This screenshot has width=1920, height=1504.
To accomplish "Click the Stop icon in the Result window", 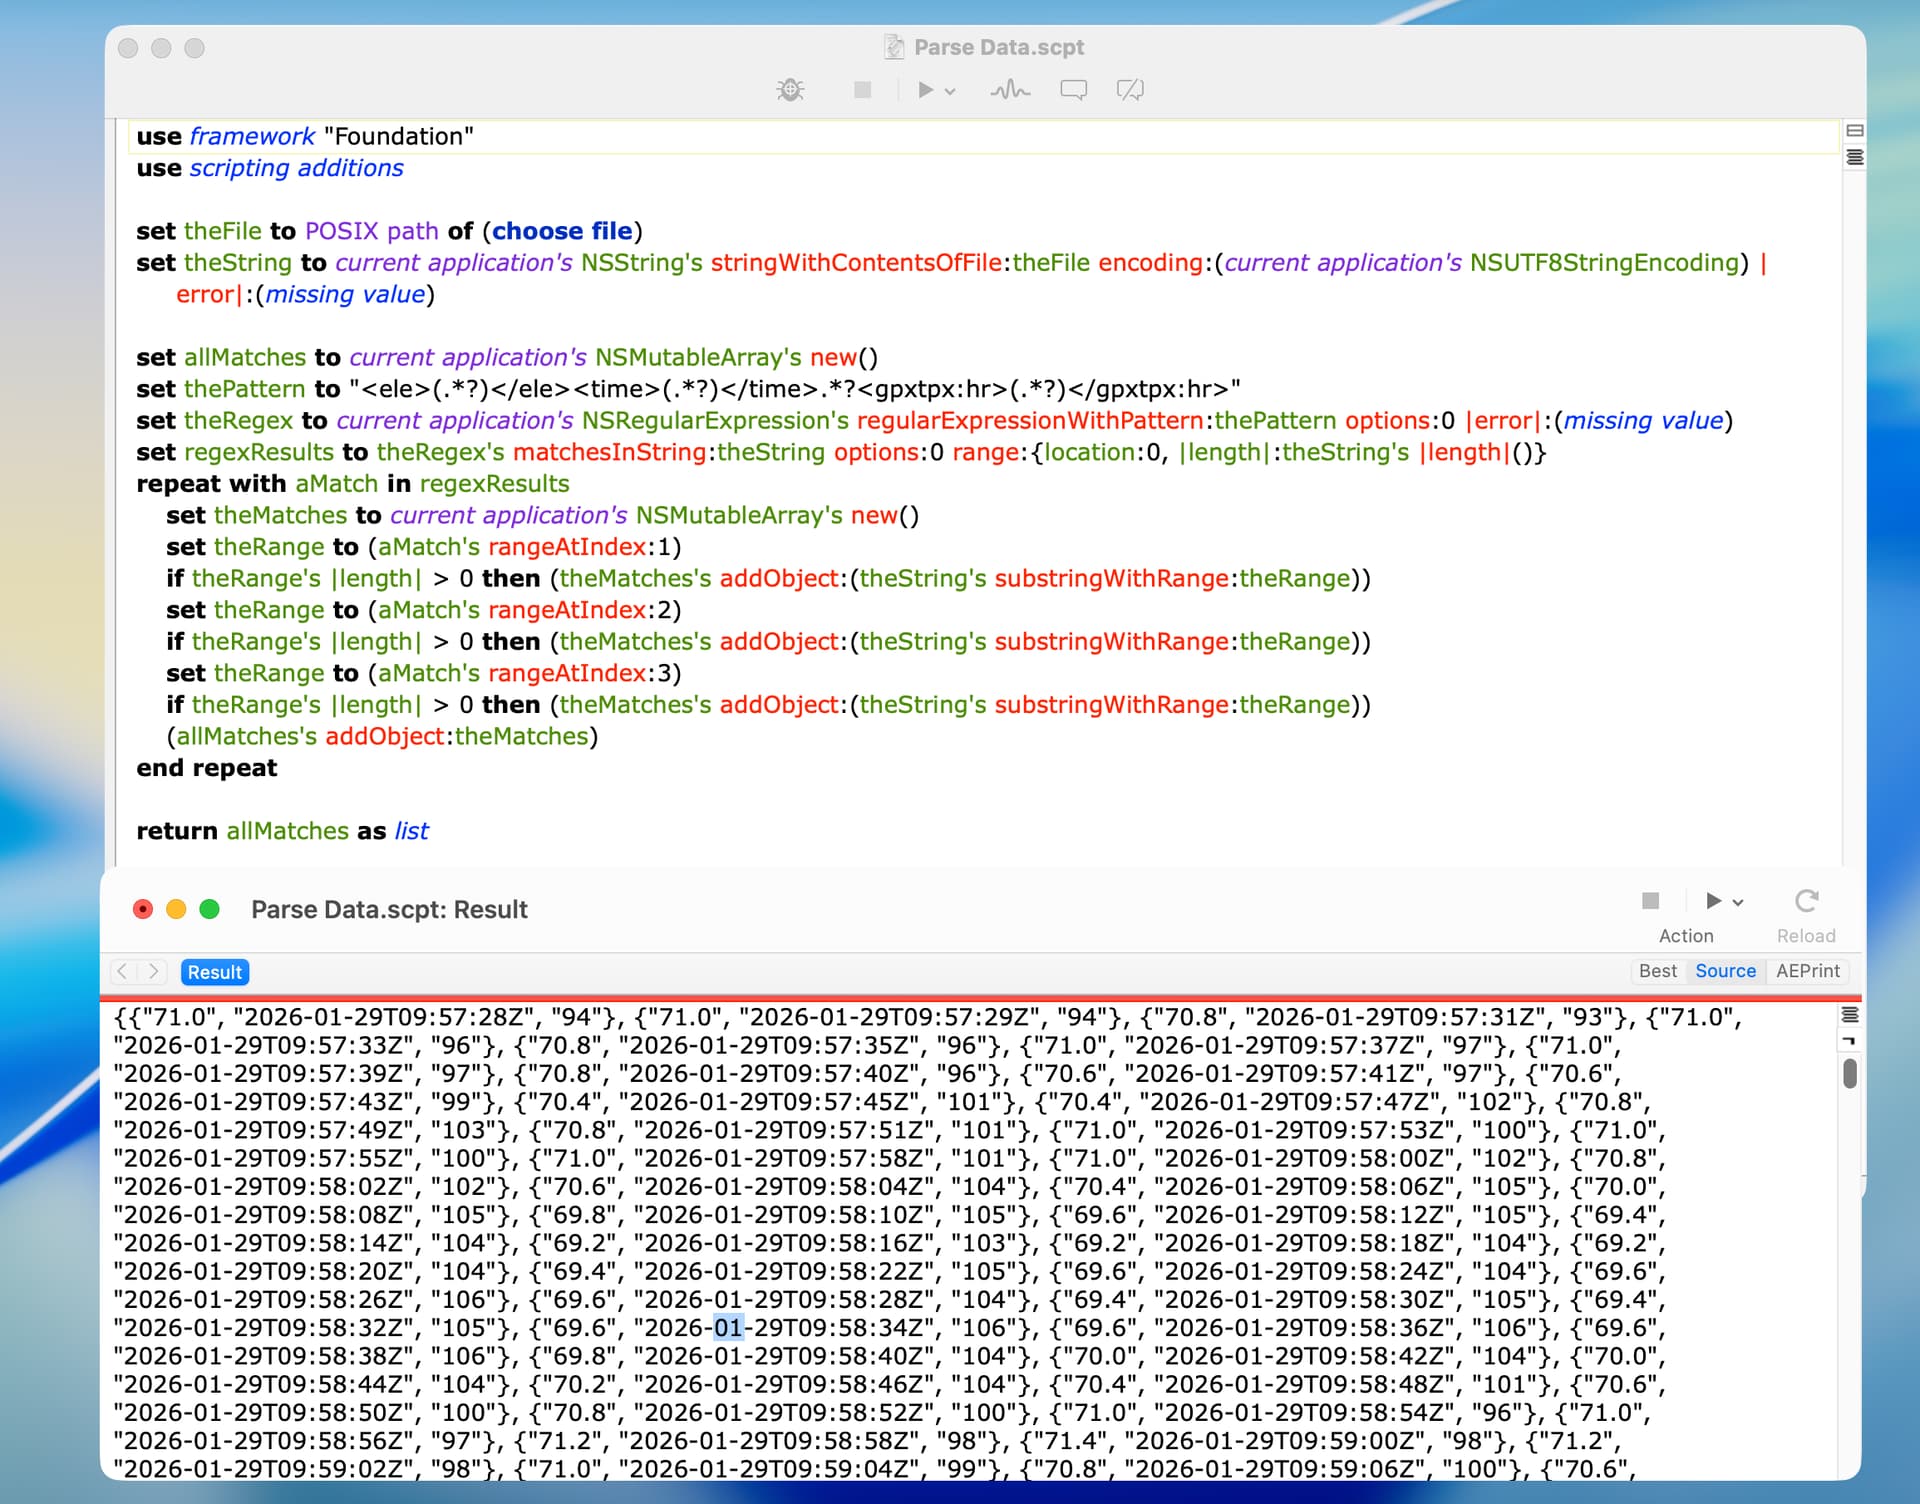I will (1650, 901).
